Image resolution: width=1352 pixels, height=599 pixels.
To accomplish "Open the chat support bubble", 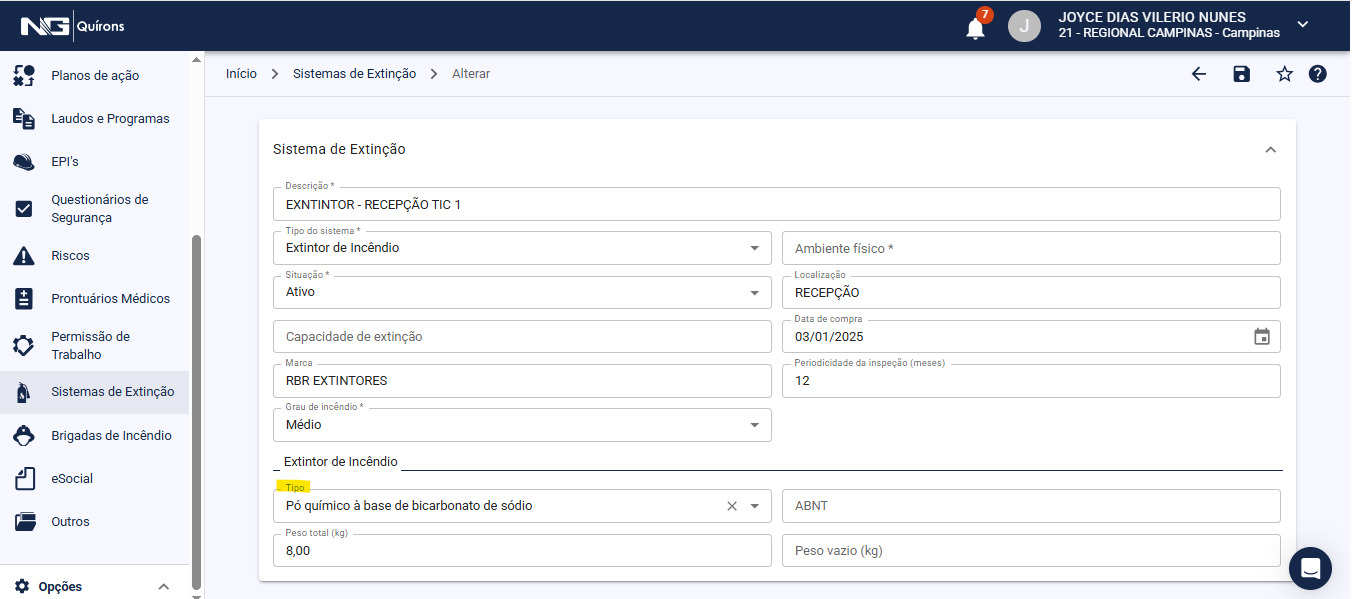I will [x=1310, y=568].
